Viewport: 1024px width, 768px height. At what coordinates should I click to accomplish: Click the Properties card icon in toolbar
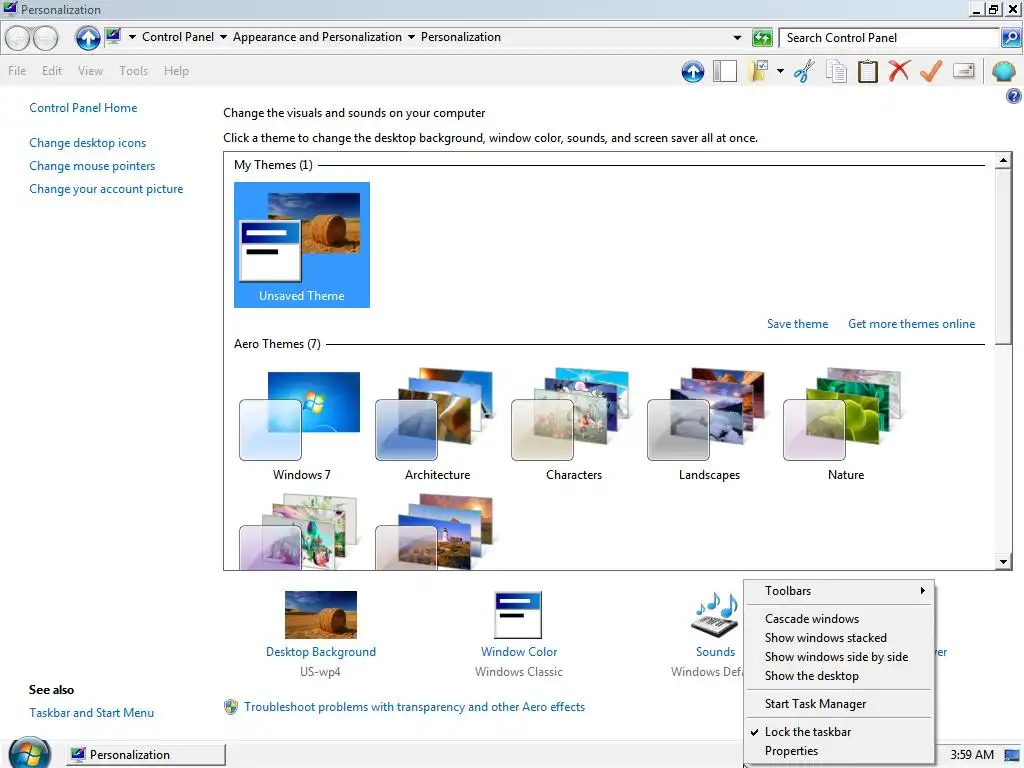click(963, 71)
